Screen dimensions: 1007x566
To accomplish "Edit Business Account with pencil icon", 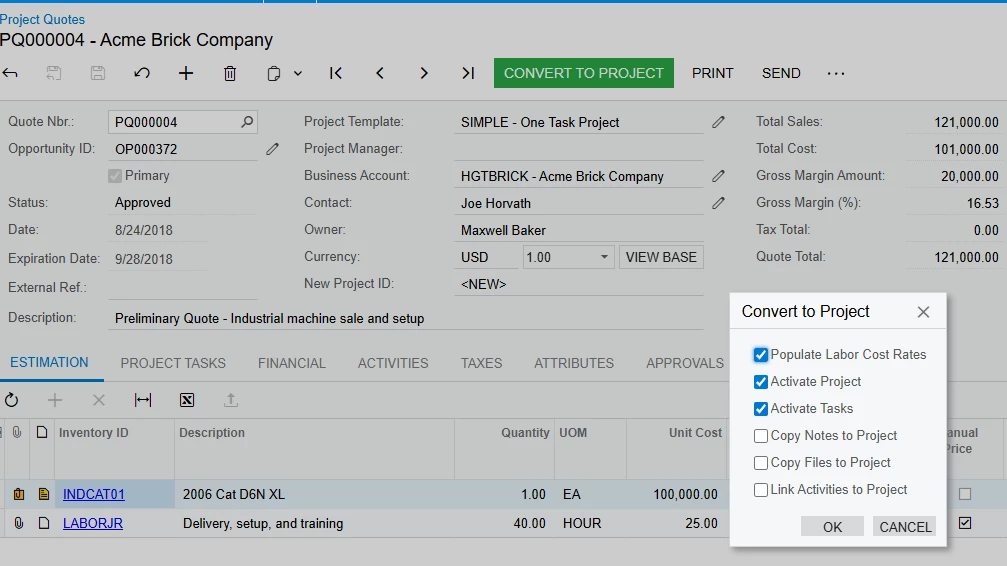I will coord(718,176).
